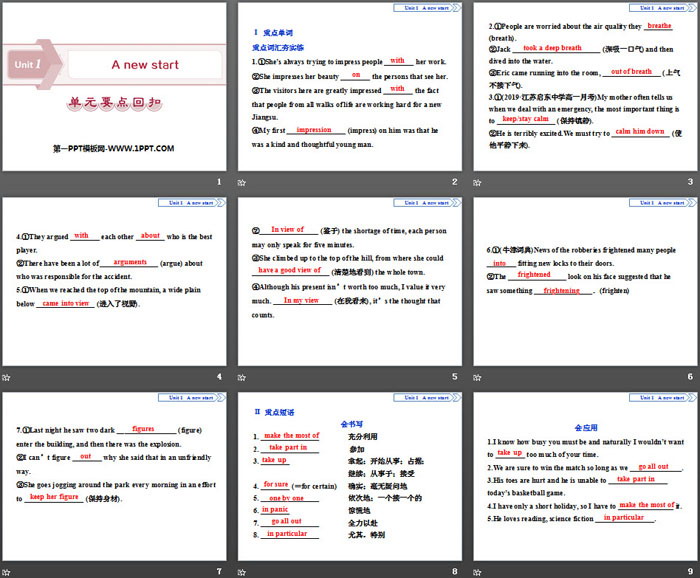Click slide number label 2
This screenshot has height=578, width=700.
pos(454,182)
